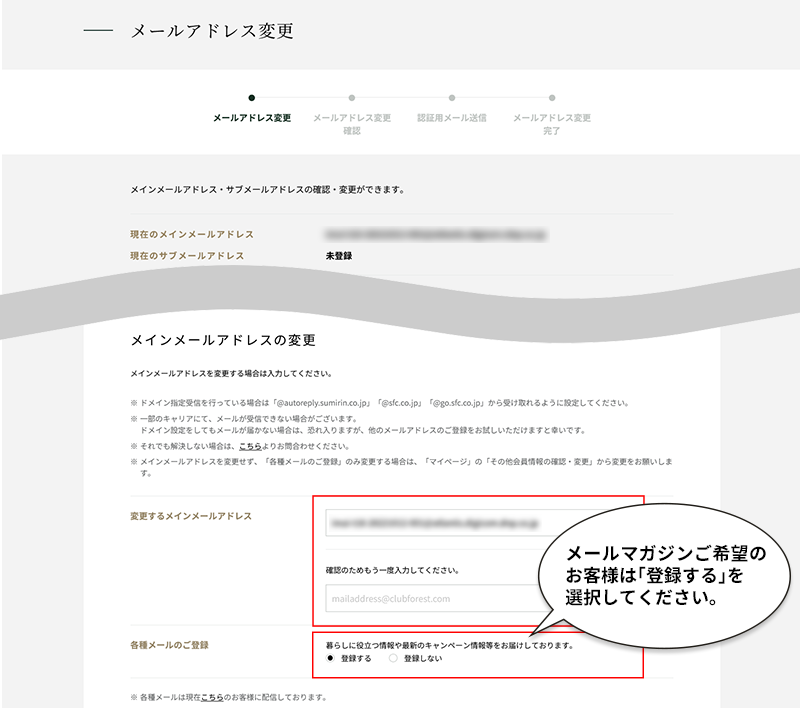Click the confirmation email field with mailaddress@clubforest.com placeholder
The height and width of the screenshot is (708, 800).
tap(430, 598)
